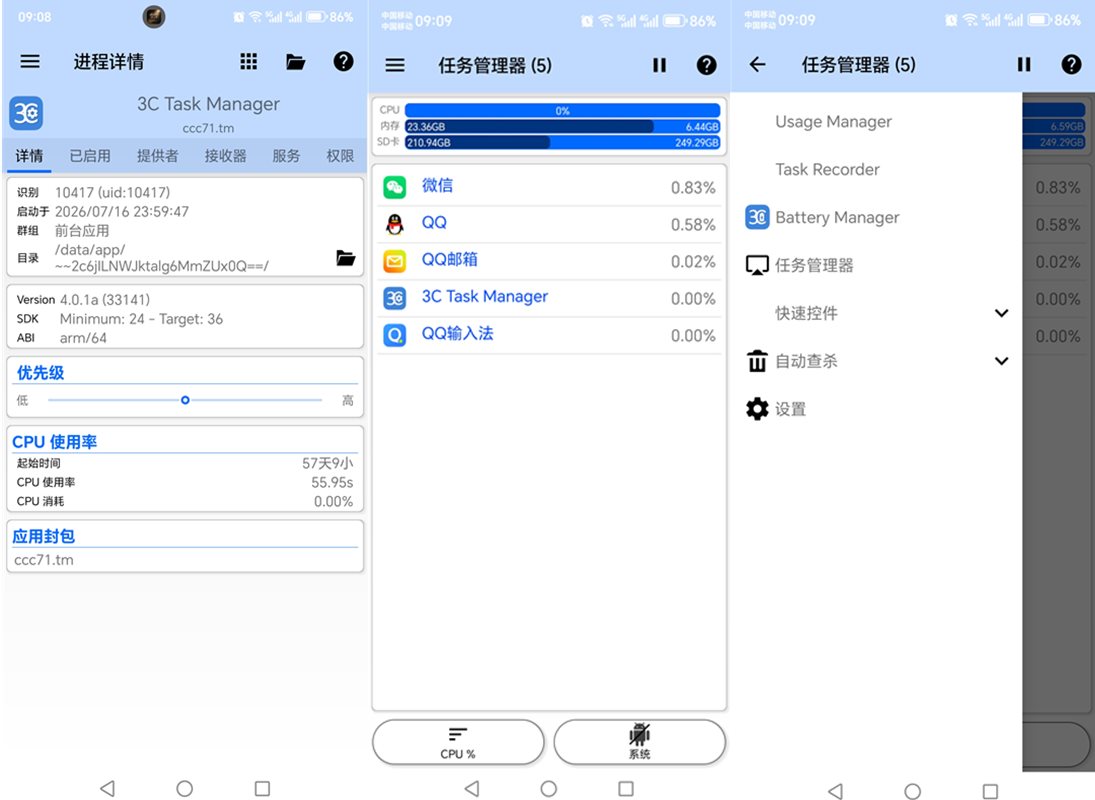
Task: Switch to 已启用 tab
Action: (x=90, y=156)
